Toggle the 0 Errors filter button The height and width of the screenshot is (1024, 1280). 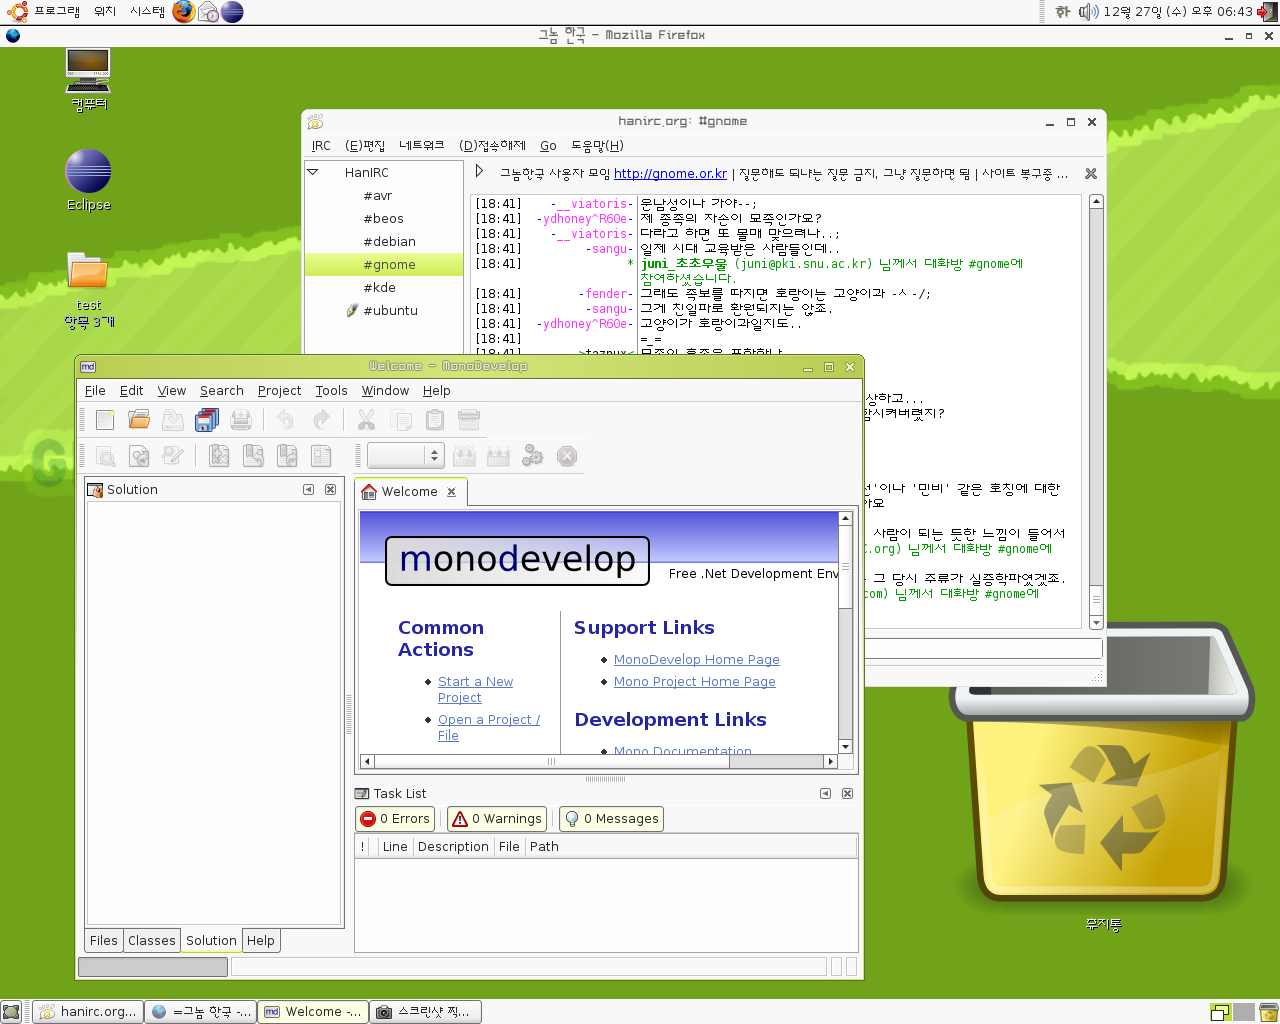pyautogui.click(x=395, y=819)
